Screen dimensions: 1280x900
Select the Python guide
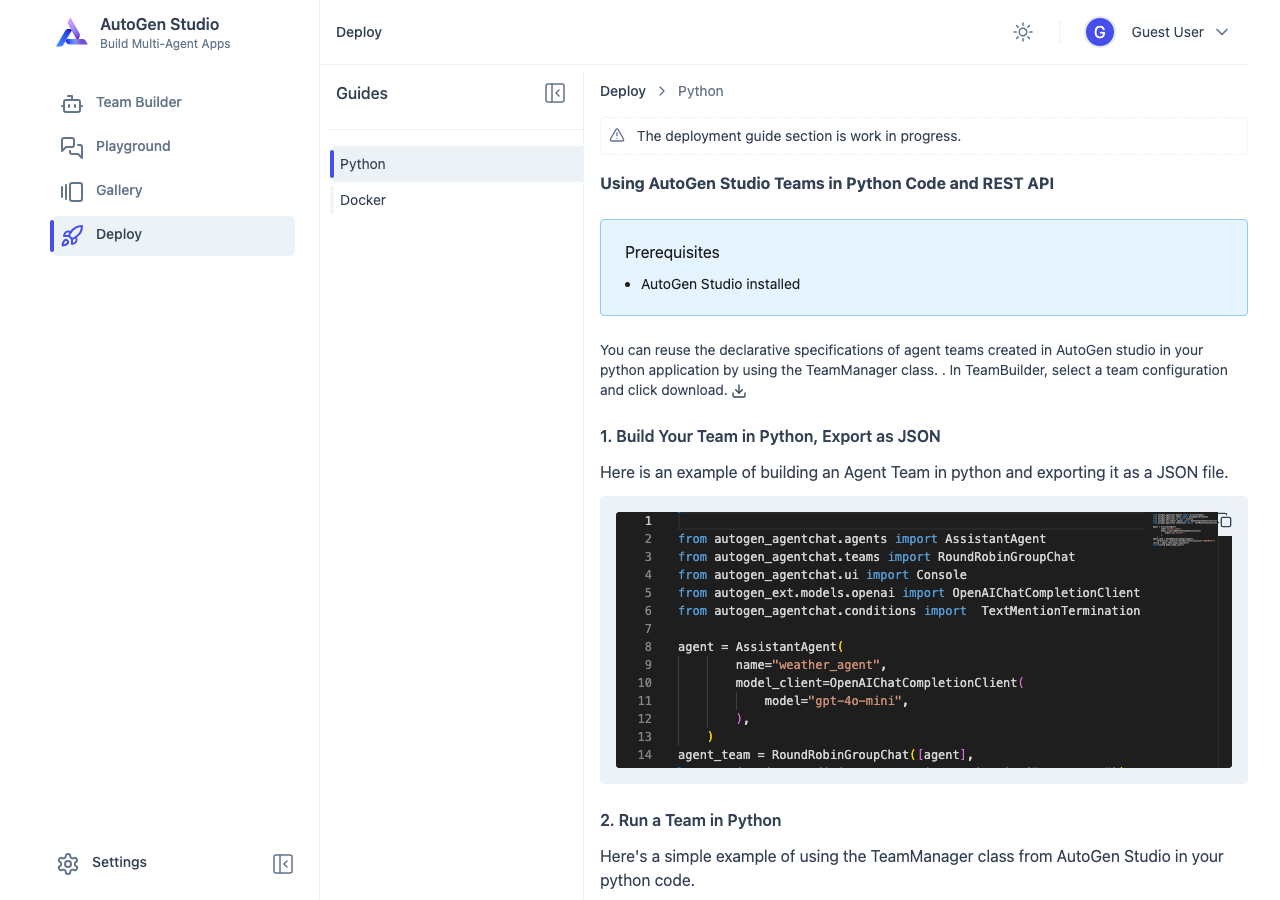click(456, 164)
